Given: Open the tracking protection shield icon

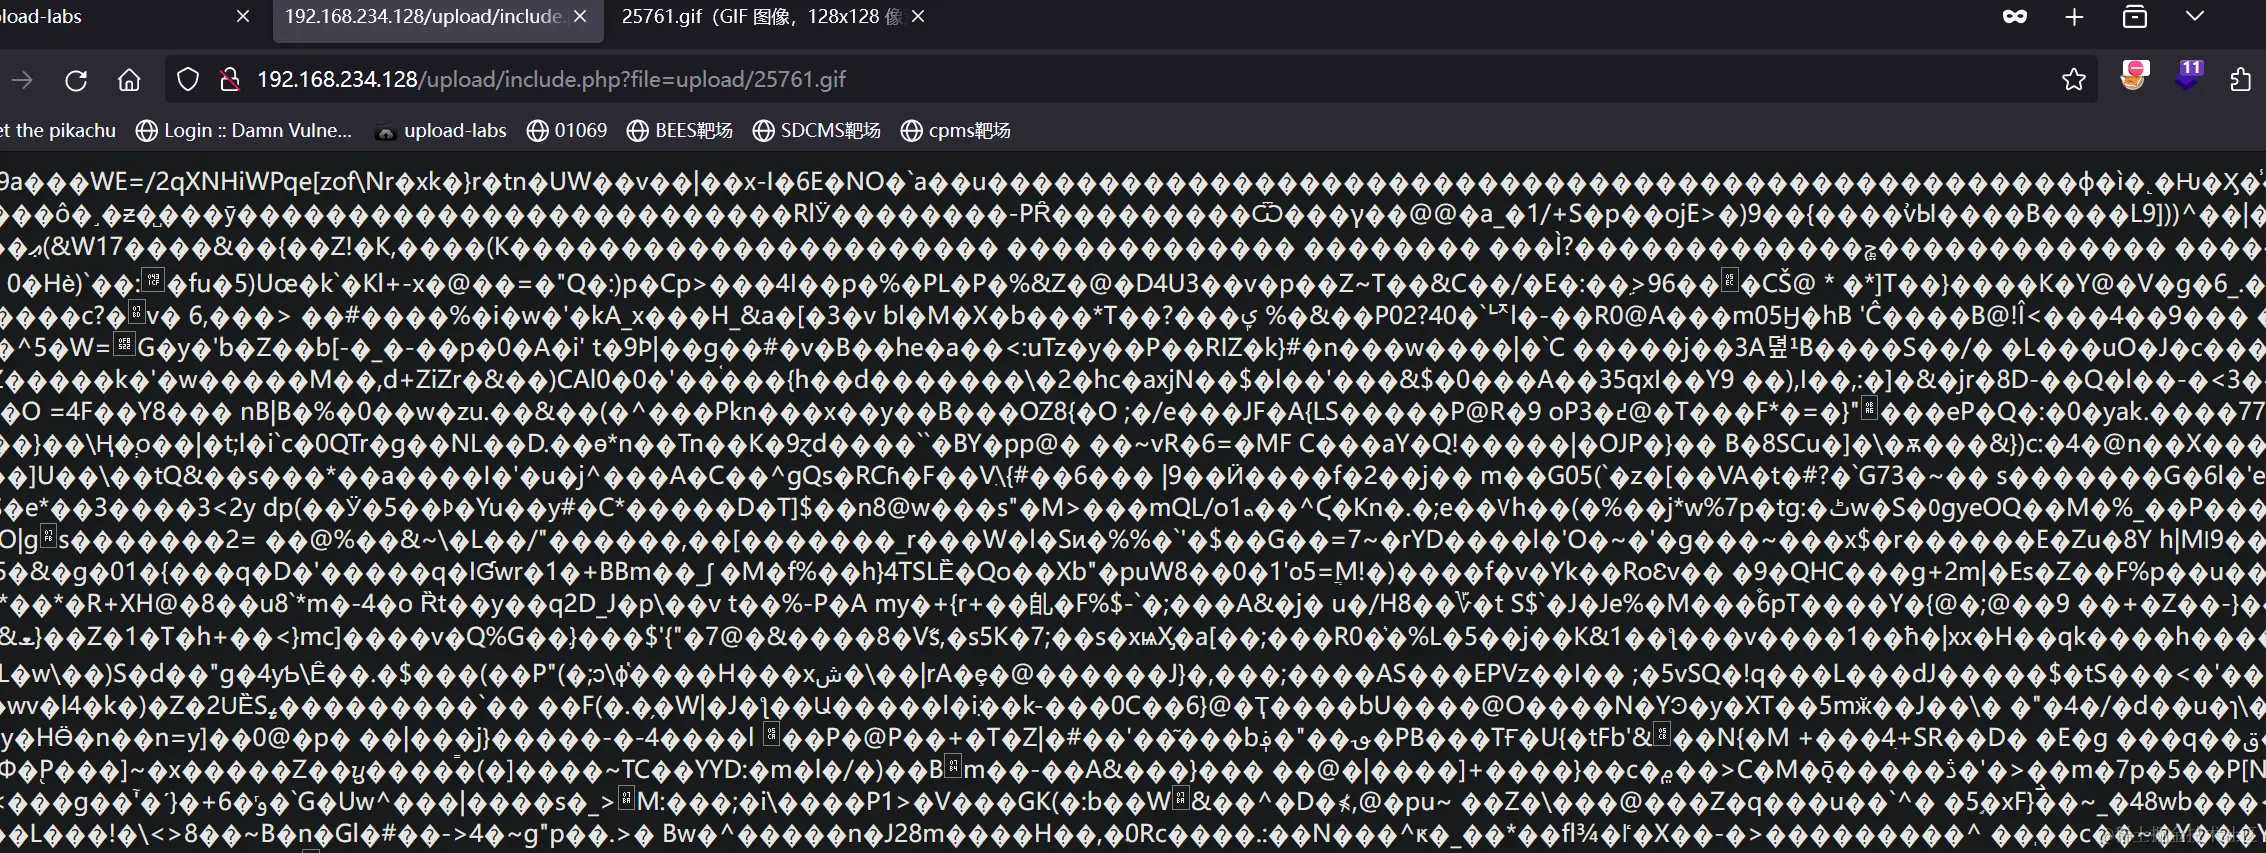Looking at the screenshot, I should click(x=188, y=80).
